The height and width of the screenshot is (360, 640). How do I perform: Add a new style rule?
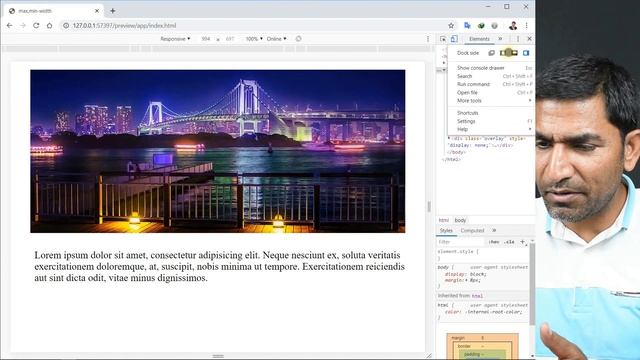(x=522, y=242)
